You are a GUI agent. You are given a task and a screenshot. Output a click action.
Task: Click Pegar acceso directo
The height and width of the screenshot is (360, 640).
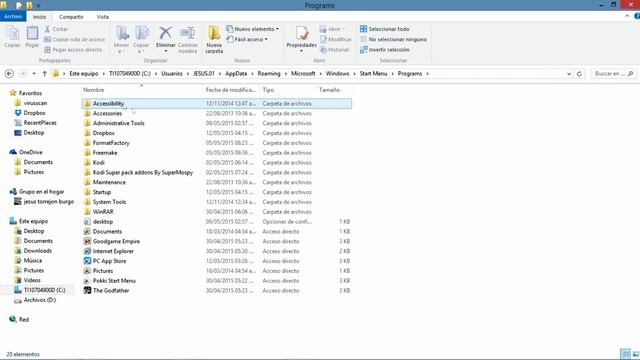coord(73,50)
